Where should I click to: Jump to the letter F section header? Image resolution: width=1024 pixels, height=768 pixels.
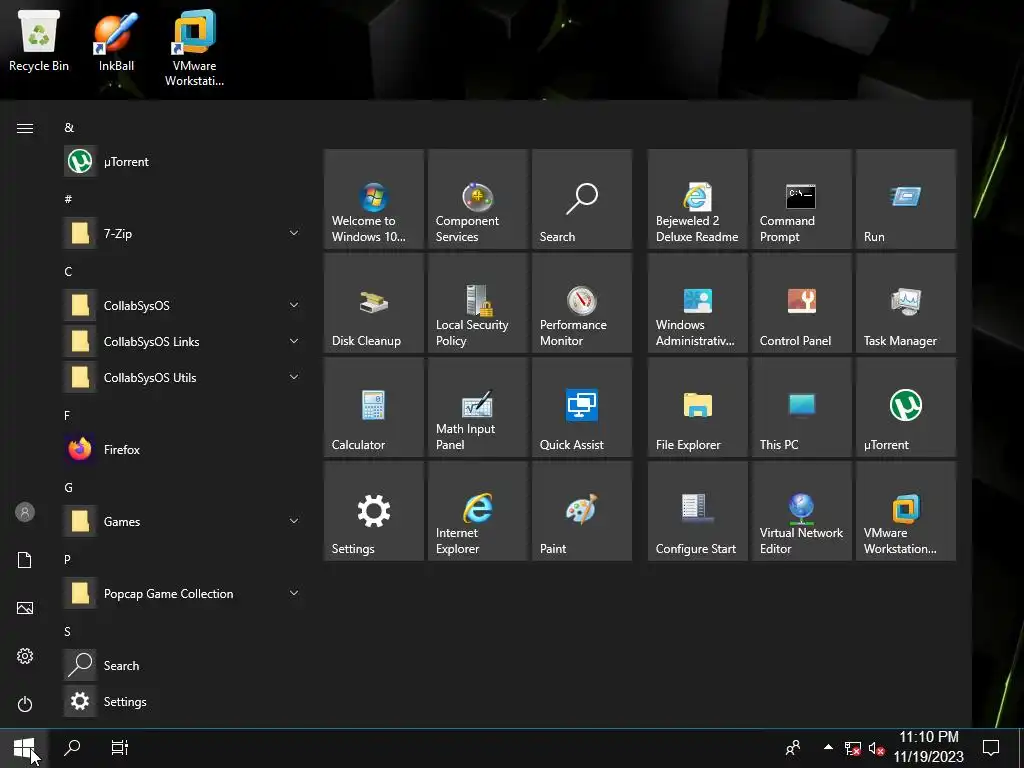pos(67,415)
